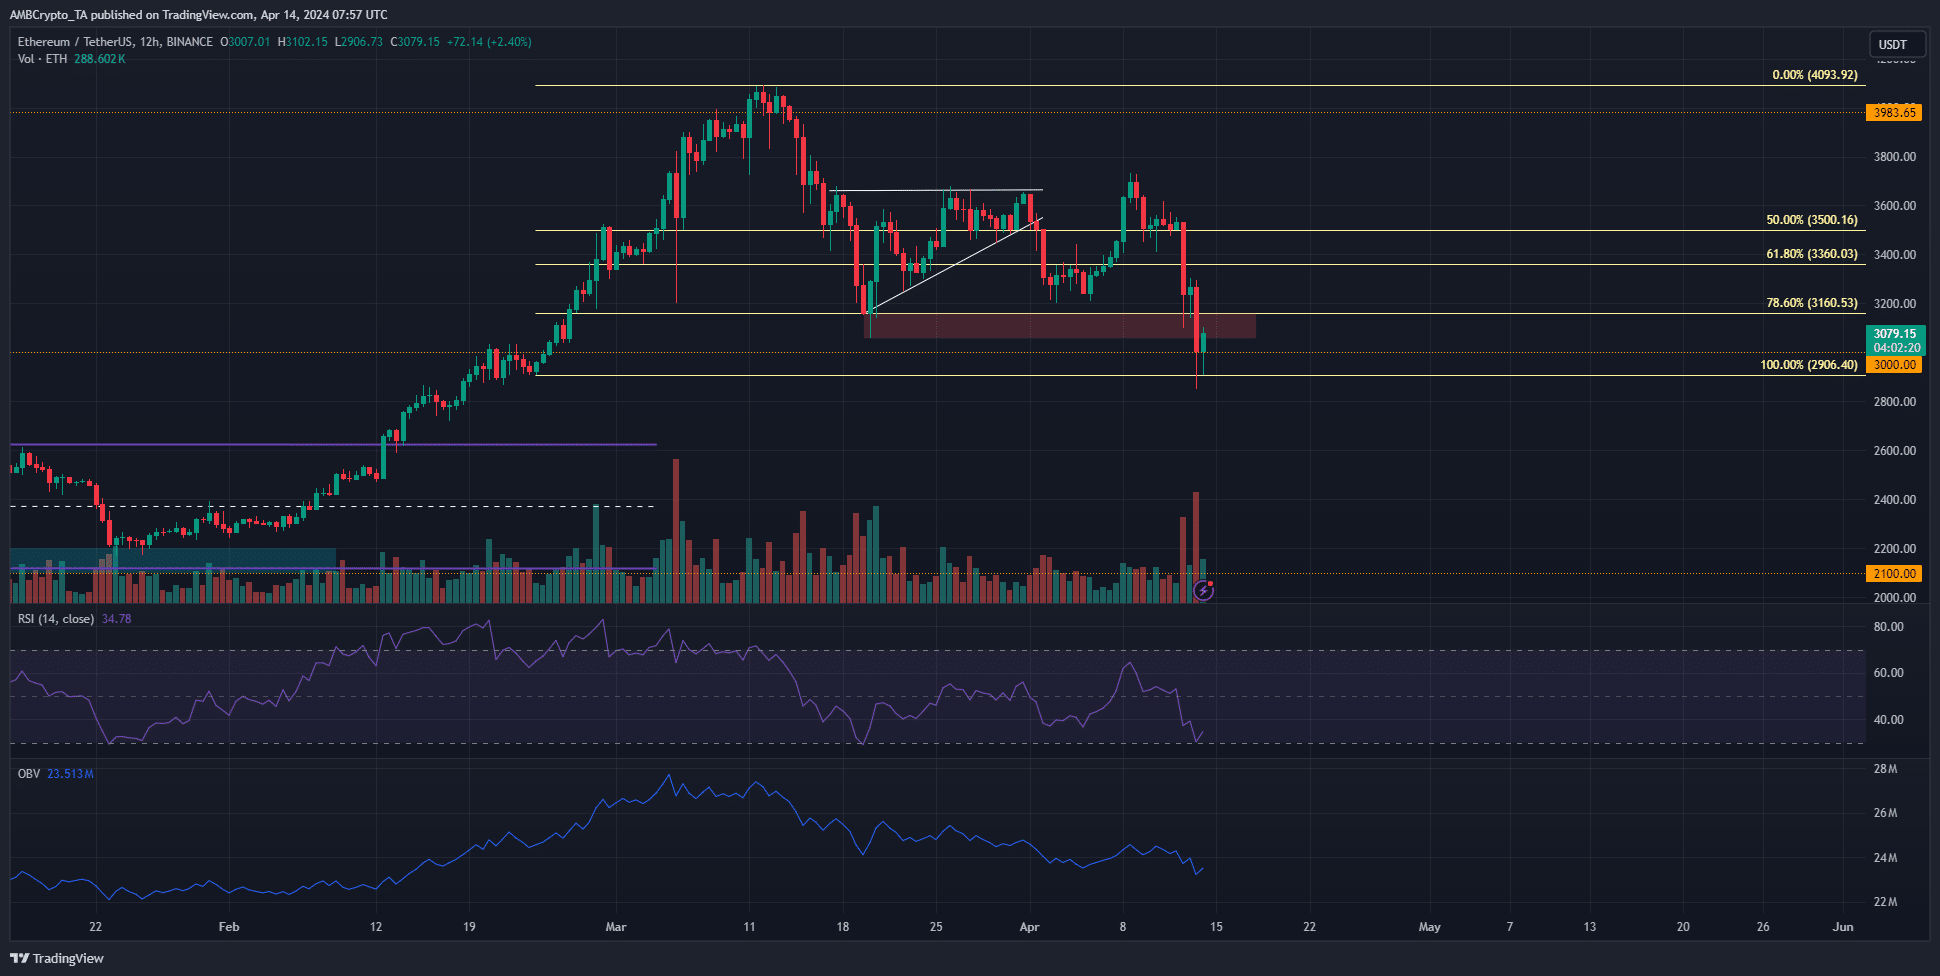1940x976 pixels.
Task: Click the 28M OBV axis label
Action: pyautogui.click(x=1885, y=769)
